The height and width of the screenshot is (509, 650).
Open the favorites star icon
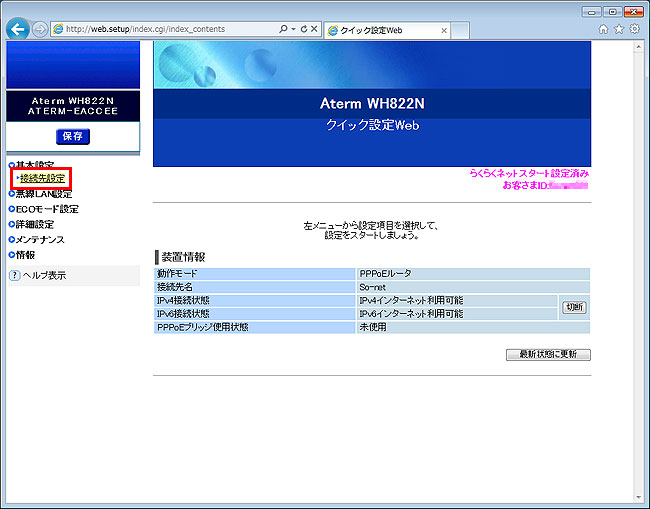(x=618, y=30)
